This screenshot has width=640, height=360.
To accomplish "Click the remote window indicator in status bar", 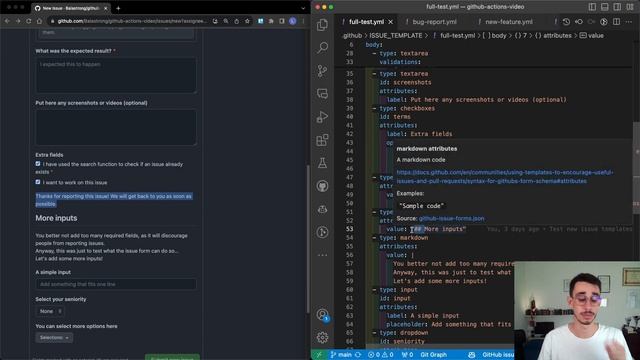I will tap(319, 355).
